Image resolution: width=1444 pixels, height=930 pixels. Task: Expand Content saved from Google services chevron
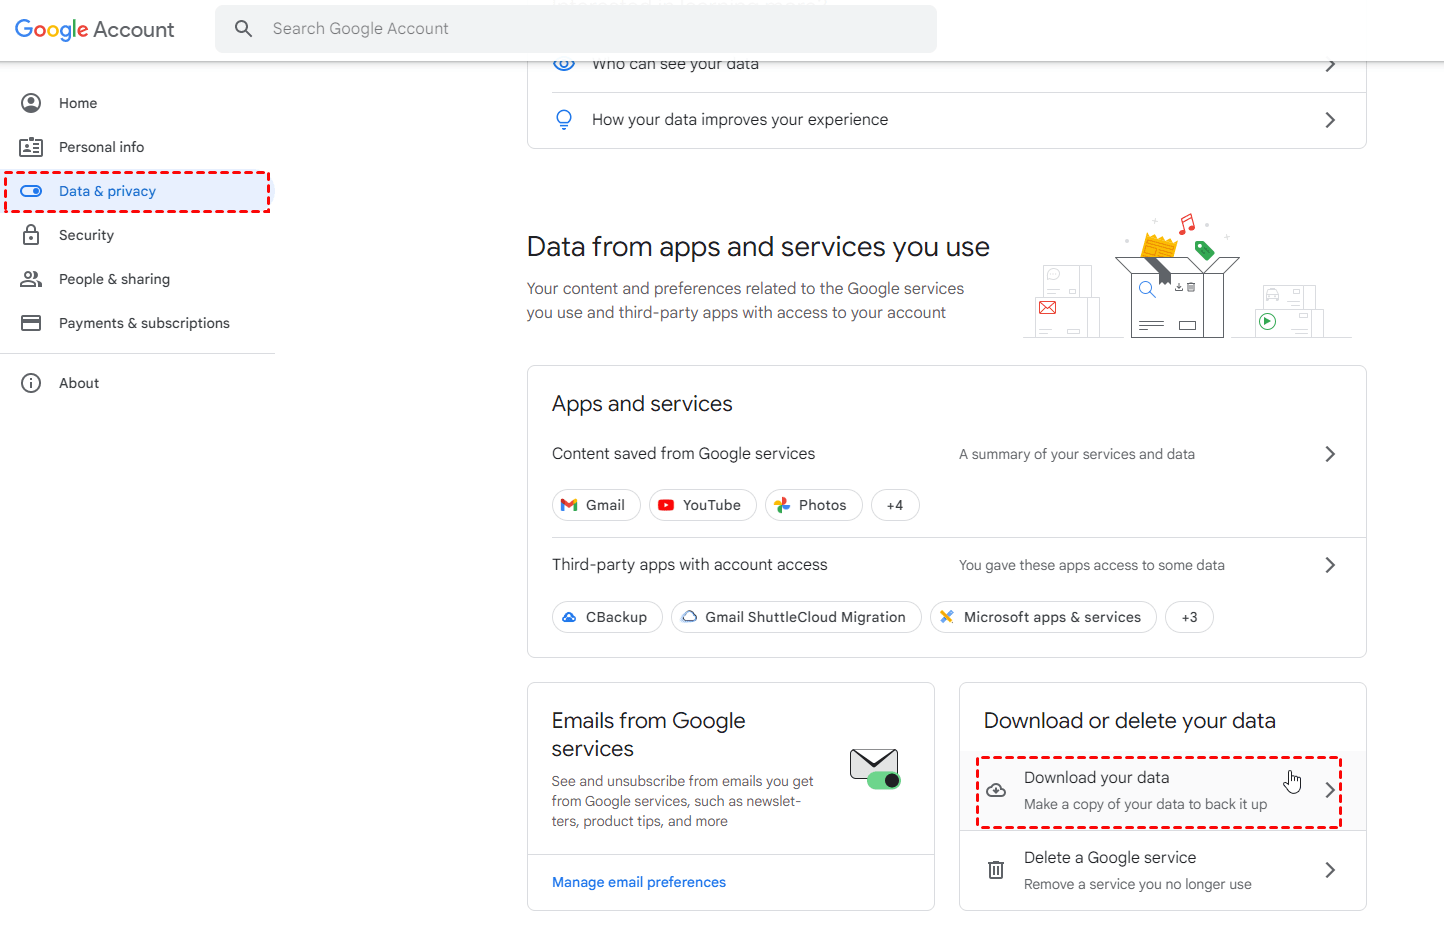[x=1330, y=454]
